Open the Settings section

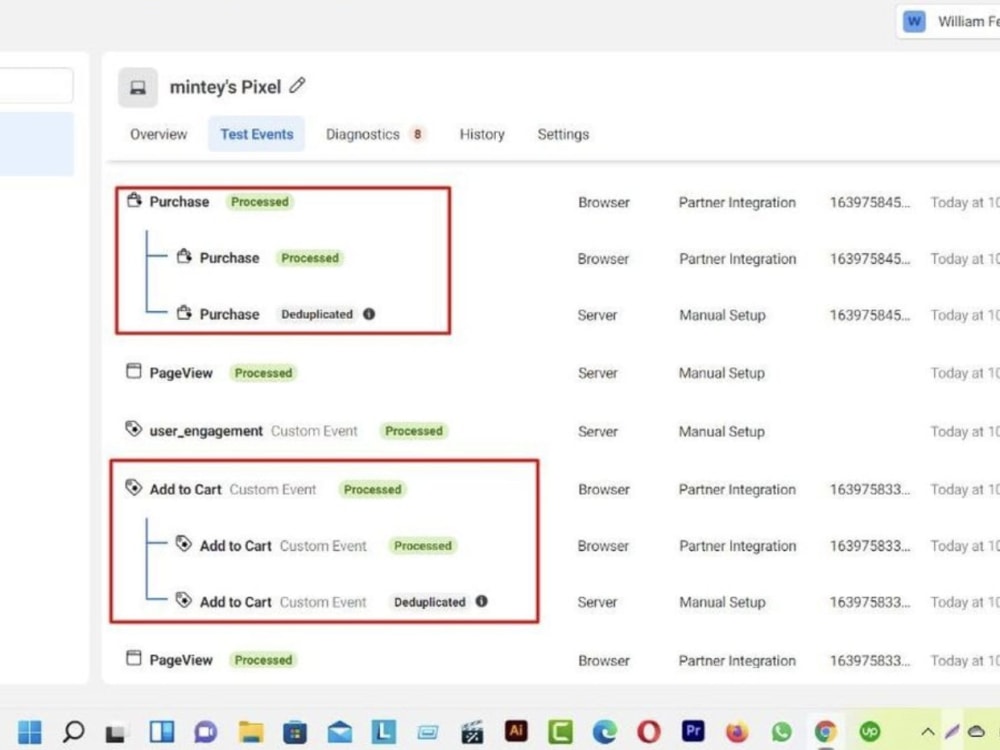point(562,134)
